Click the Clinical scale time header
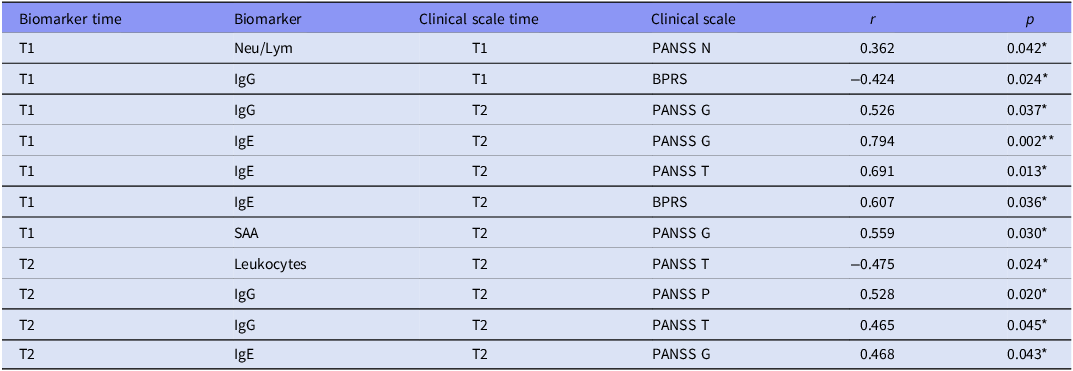The width and height of the screenshot is (1073, 371). pyautogui.click(x=478, y=19)
